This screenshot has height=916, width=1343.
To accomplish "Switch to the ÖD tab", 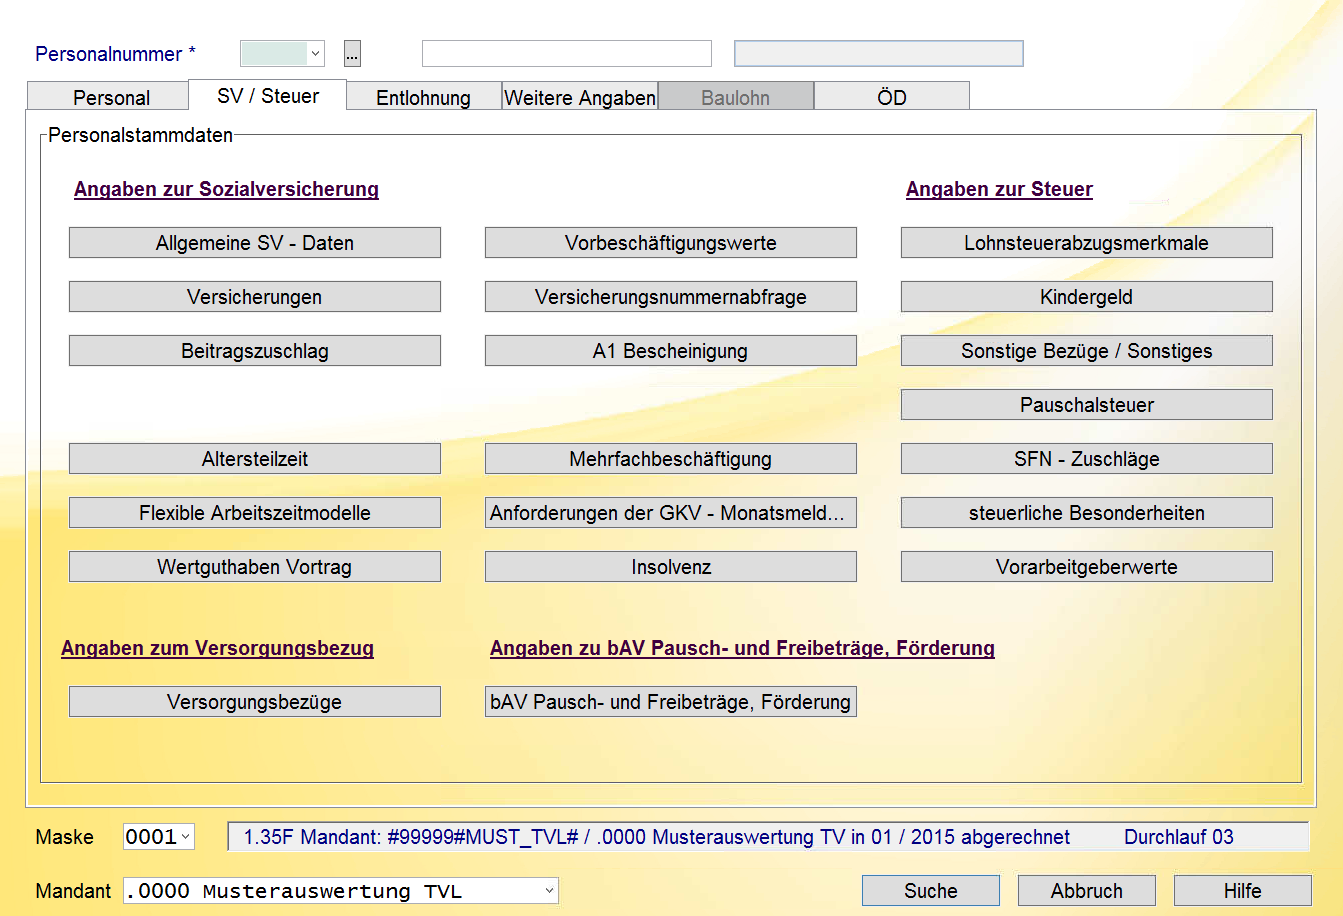I will (892, 97).
